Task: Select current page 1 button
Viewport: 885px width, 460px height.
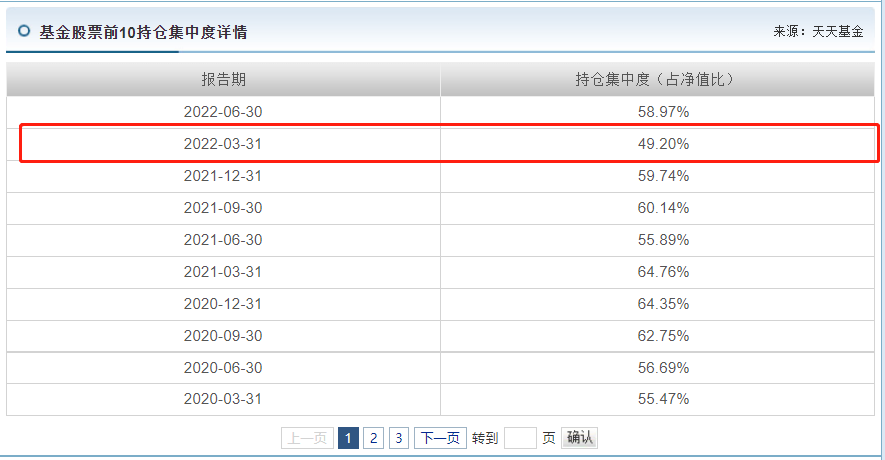Action: pos(348,438)
